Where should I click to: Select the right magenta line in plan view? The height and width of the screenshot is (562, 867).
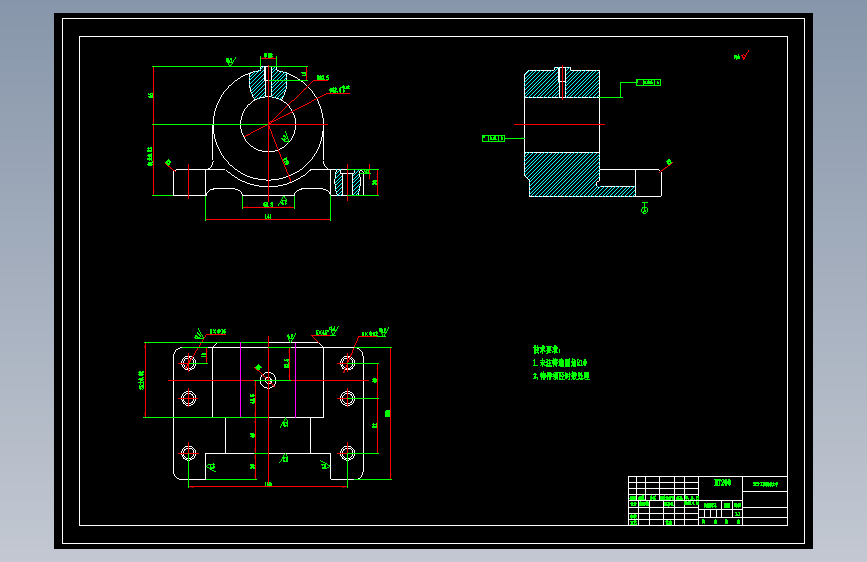point(296,380)
